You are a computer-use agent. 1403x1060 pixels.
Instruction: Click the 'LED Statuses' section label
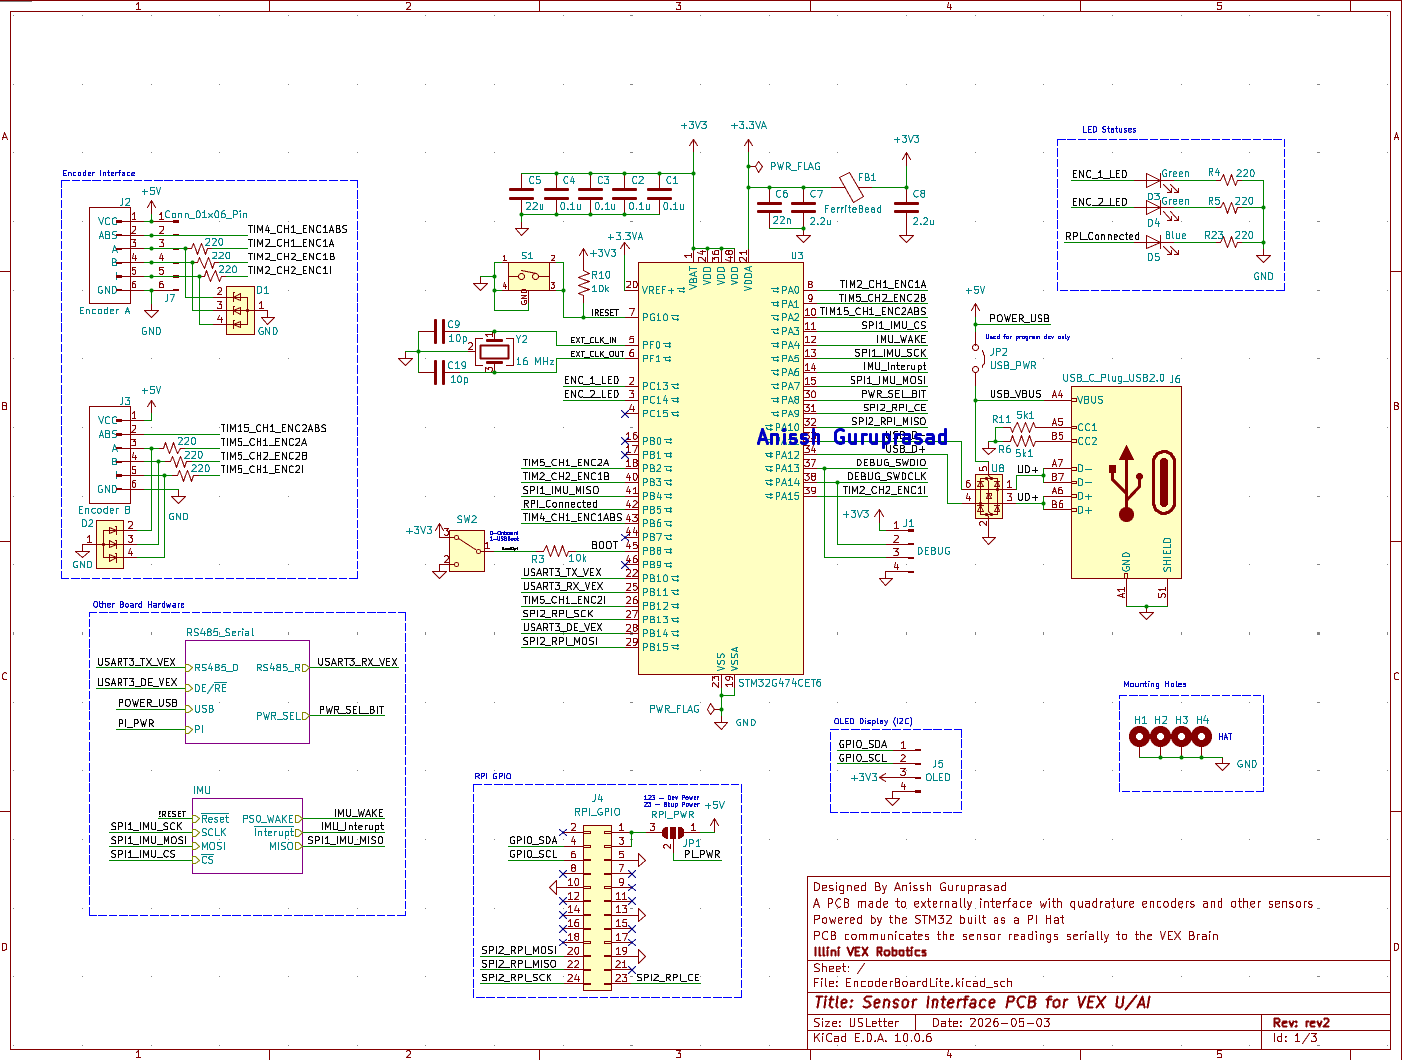click(1109, 130)
